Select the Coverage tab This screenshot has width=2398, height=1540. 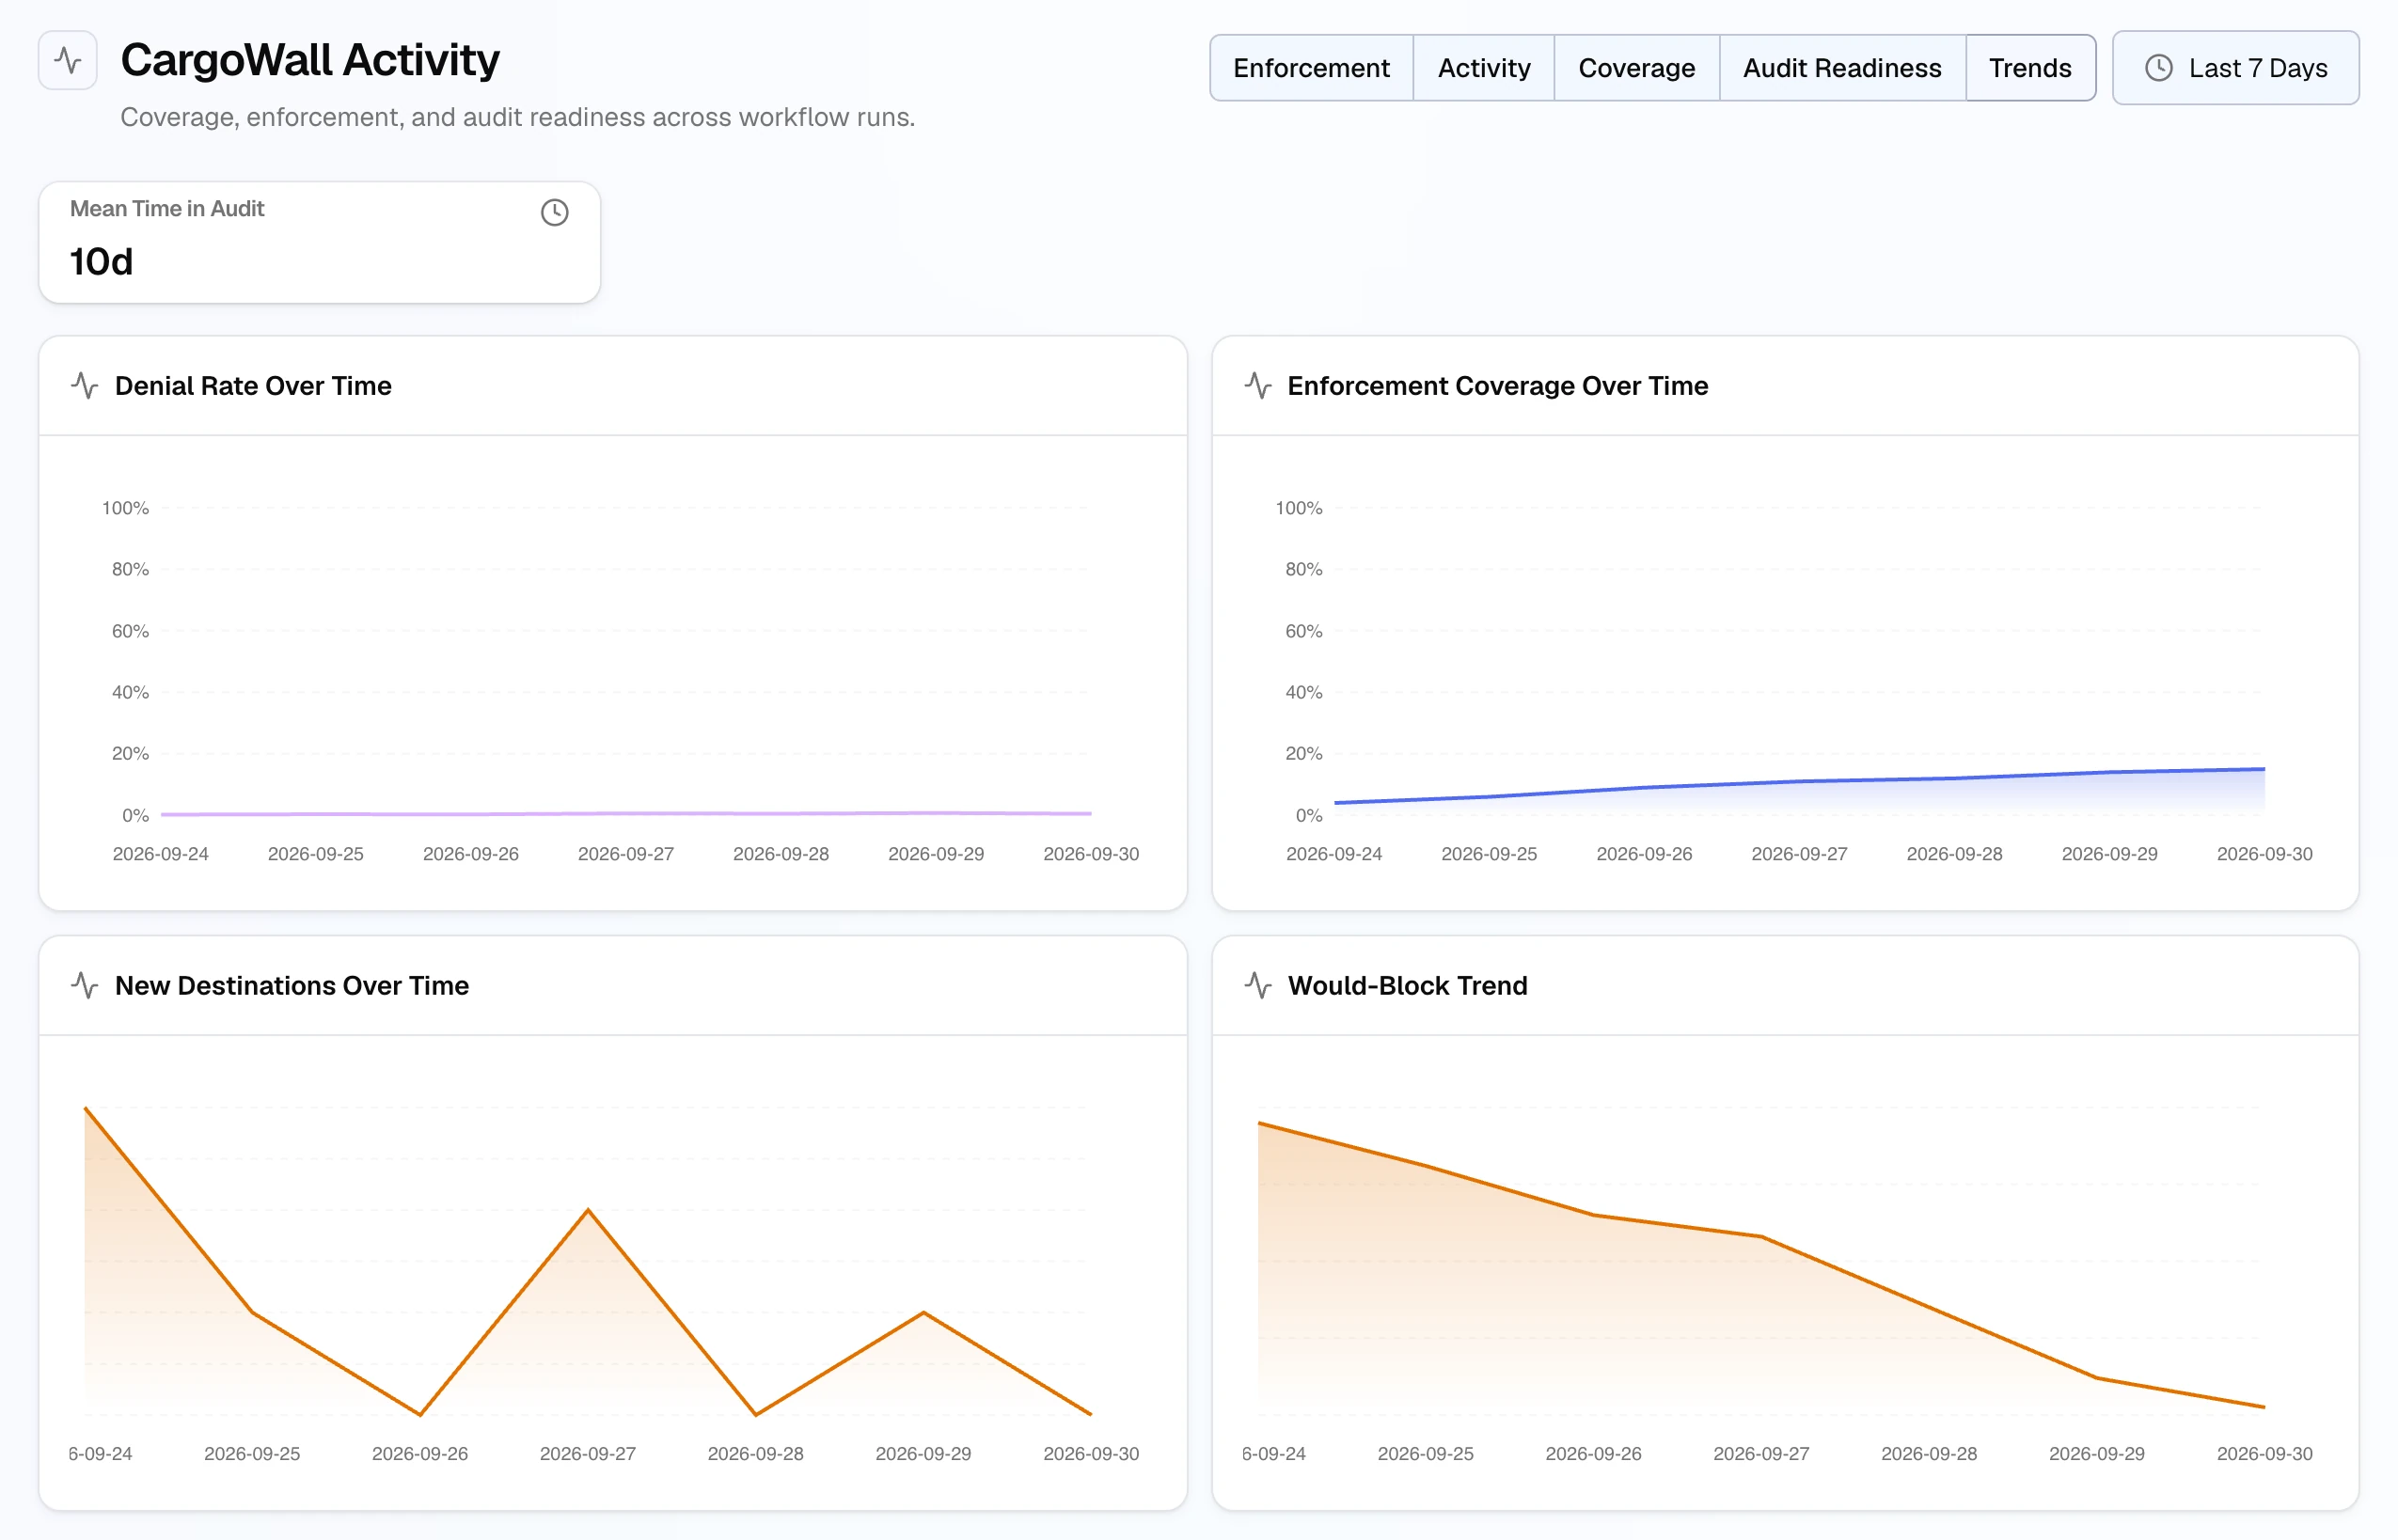1636,68
